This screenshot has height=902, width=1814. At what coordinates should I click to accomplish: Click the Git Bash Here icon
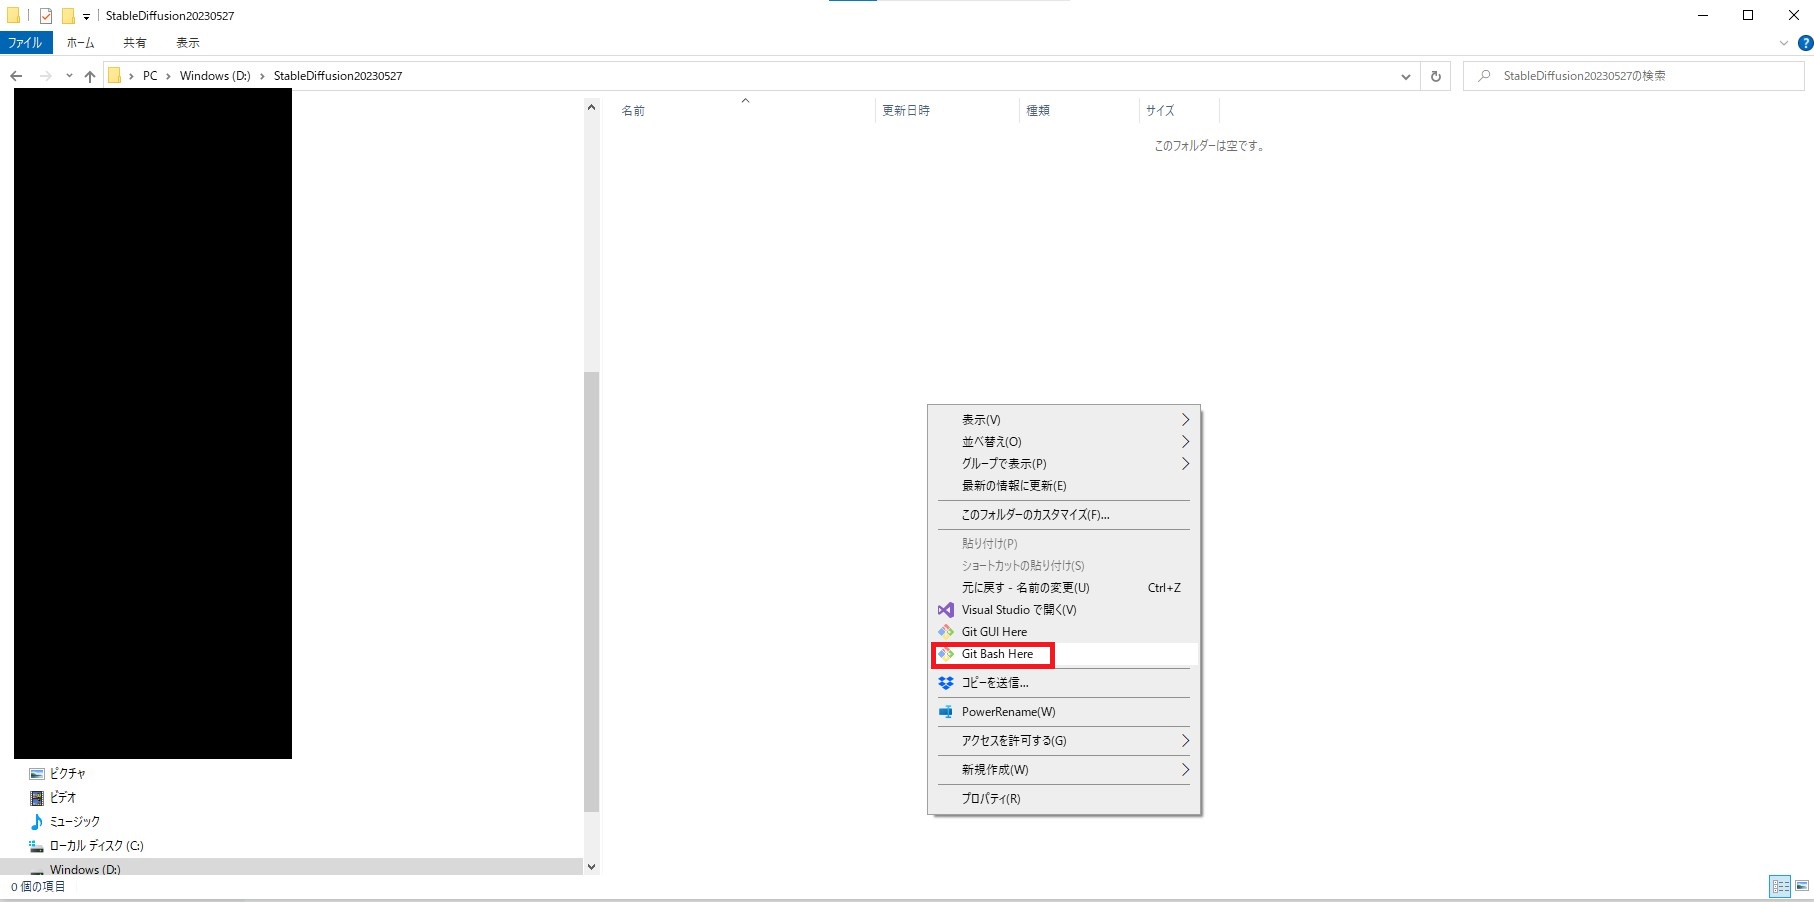pos(945,654)
